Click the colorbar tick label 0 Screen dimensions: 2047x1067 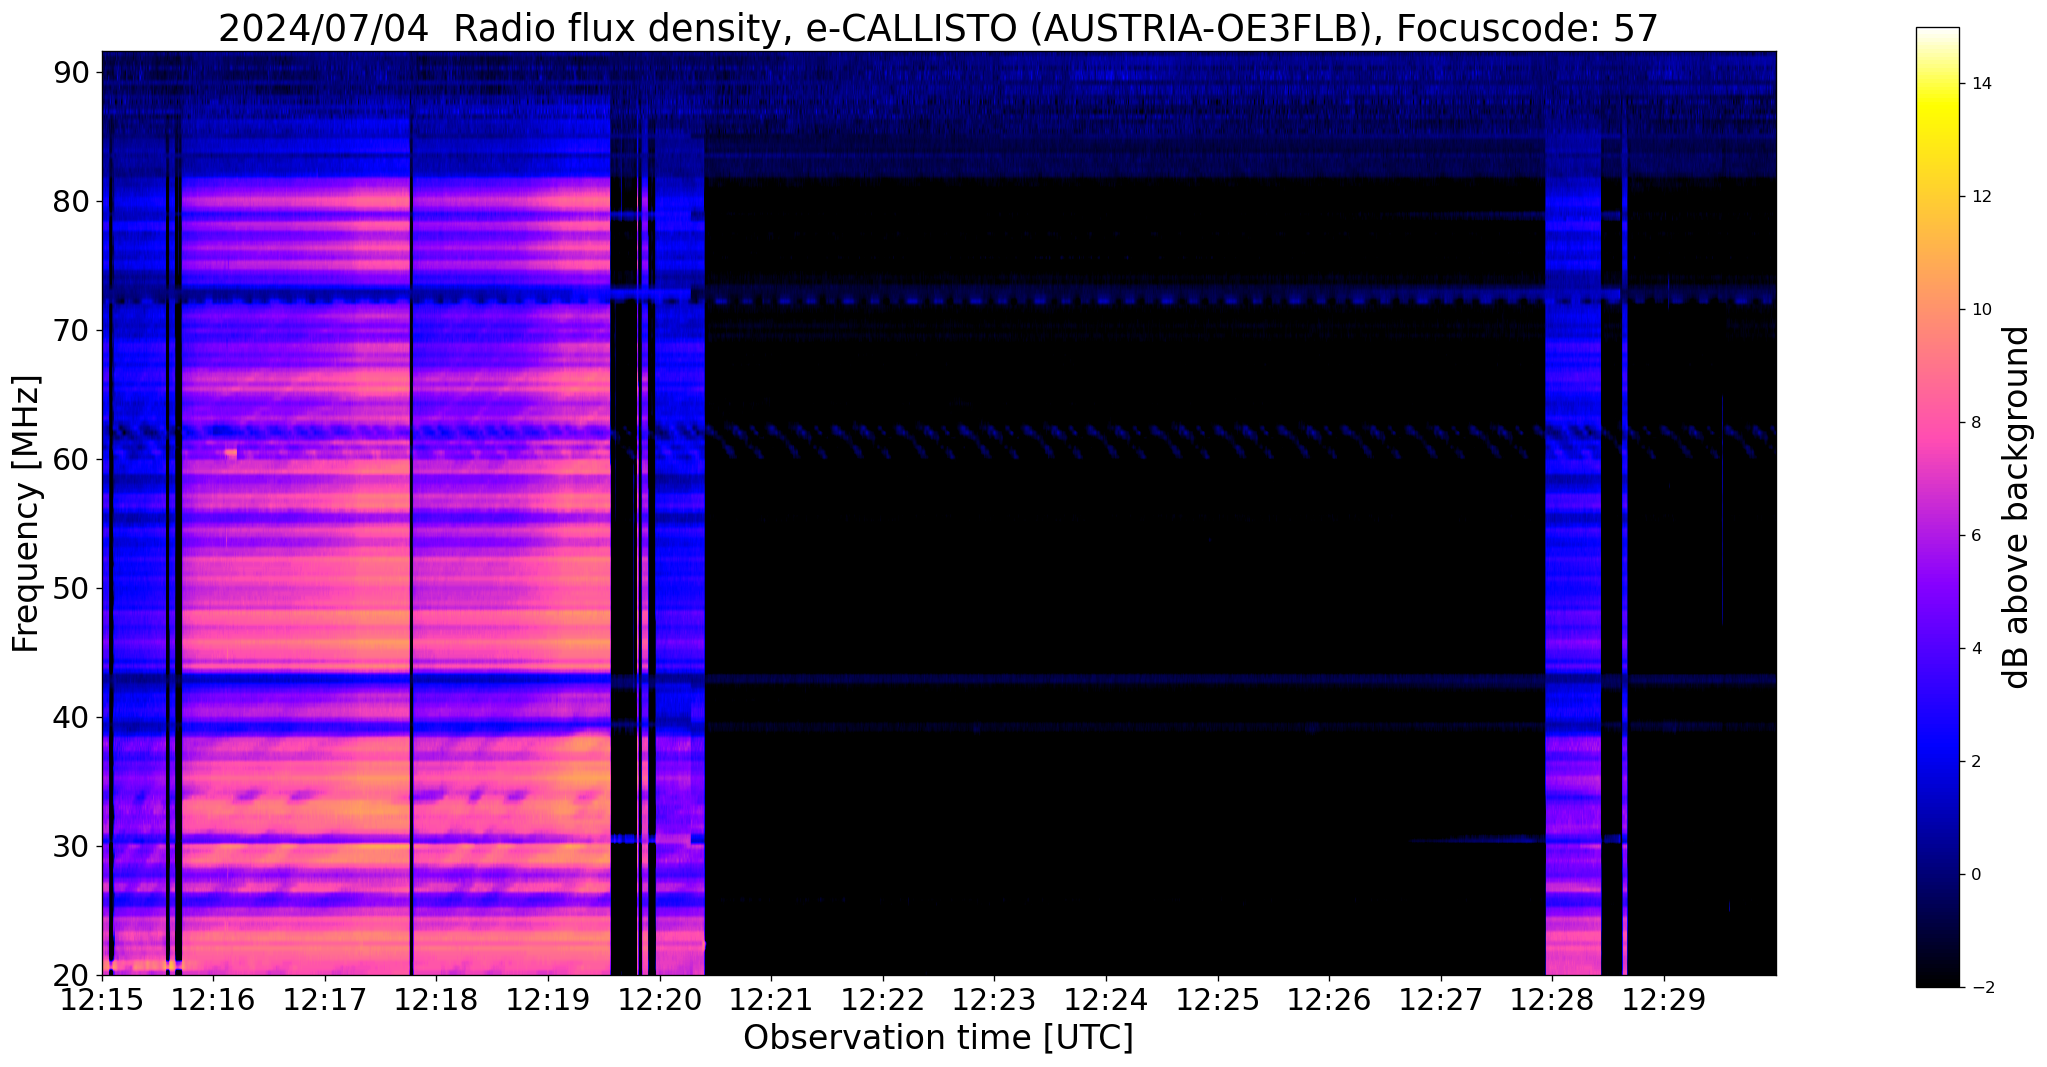1975,875
